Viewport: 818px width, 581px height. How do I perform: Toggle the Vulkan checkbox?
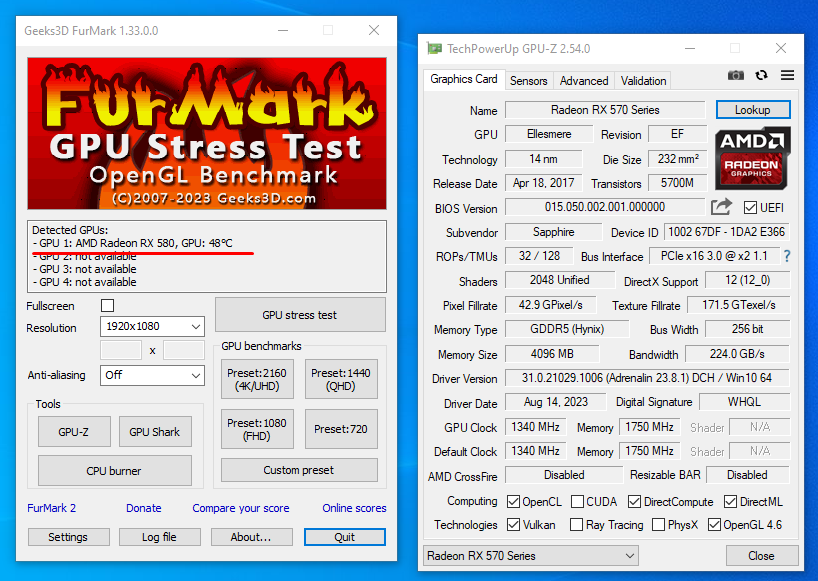tap(513, 525)
